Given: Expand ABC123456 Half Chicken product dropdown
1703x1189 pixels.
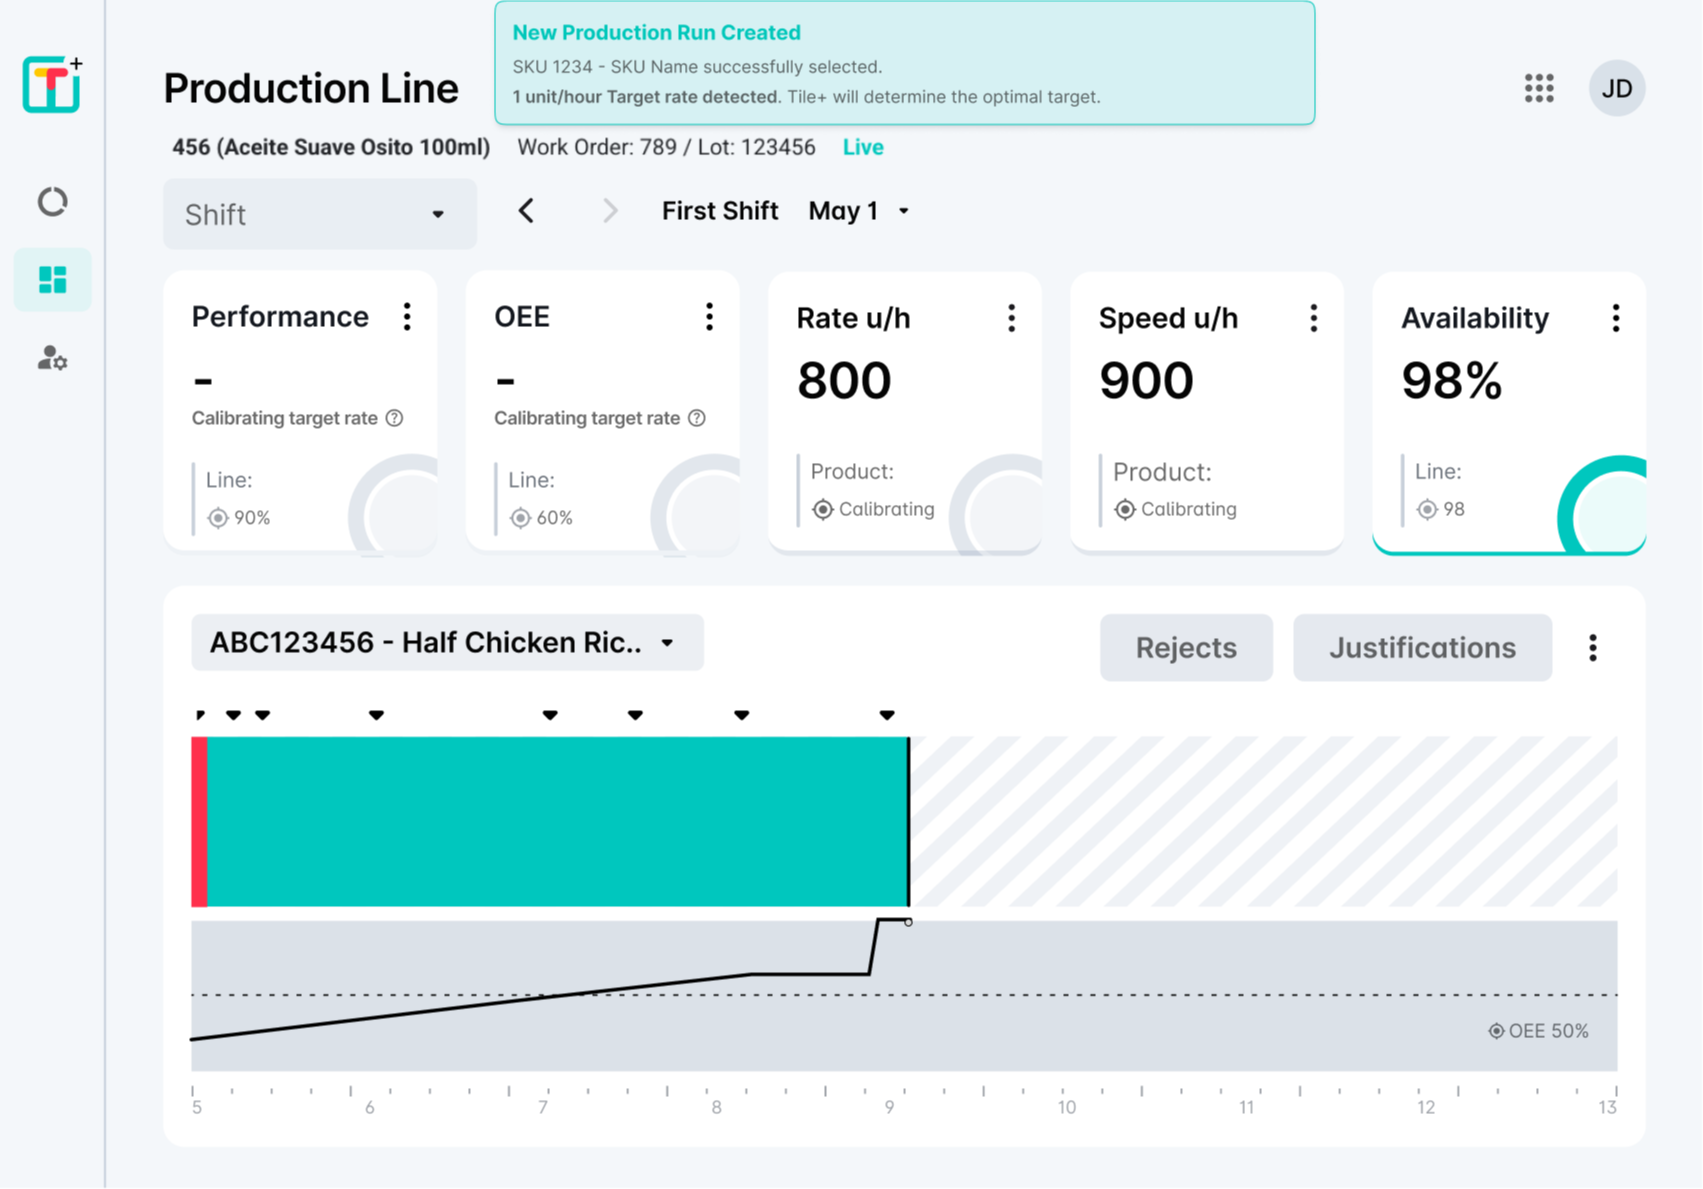Looking at the screenshot, I should point(446,642).
